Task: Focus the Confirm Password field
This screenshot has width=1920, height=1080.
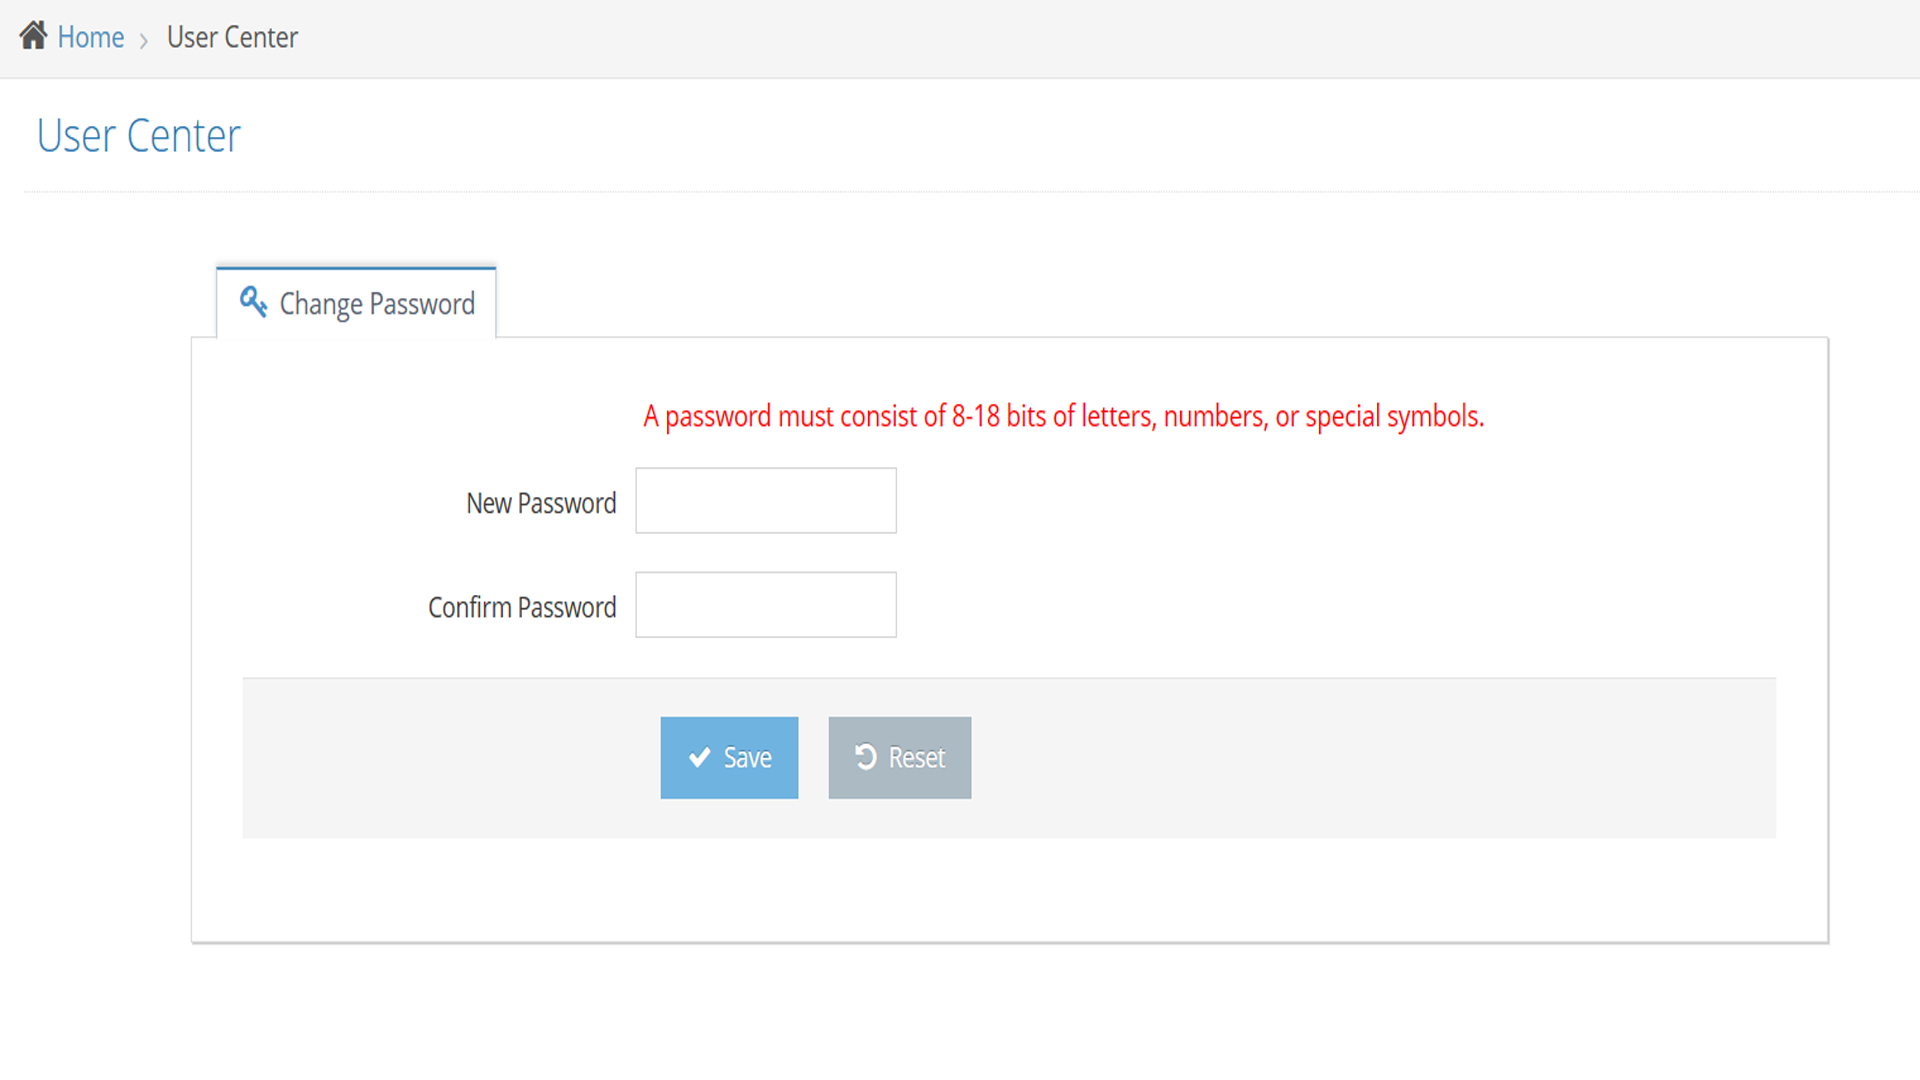Action: coord(766,605)
